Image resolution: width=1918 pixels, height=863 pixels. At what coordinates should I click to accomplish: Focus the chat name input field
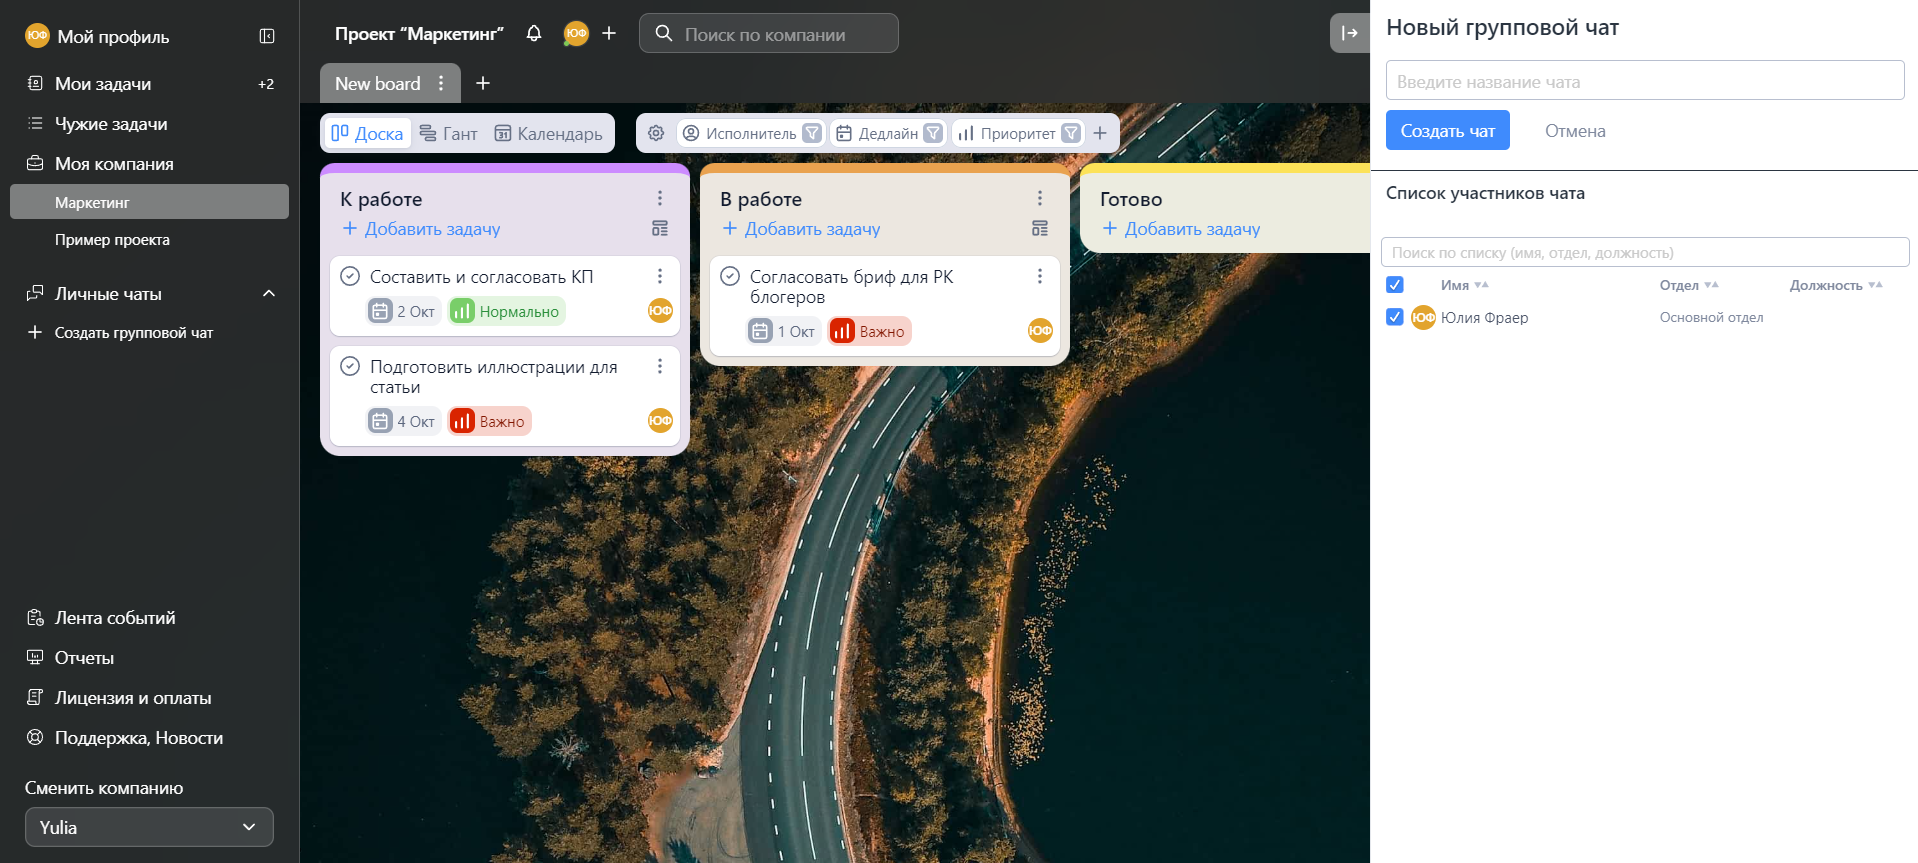click(x=1645, y=81)
